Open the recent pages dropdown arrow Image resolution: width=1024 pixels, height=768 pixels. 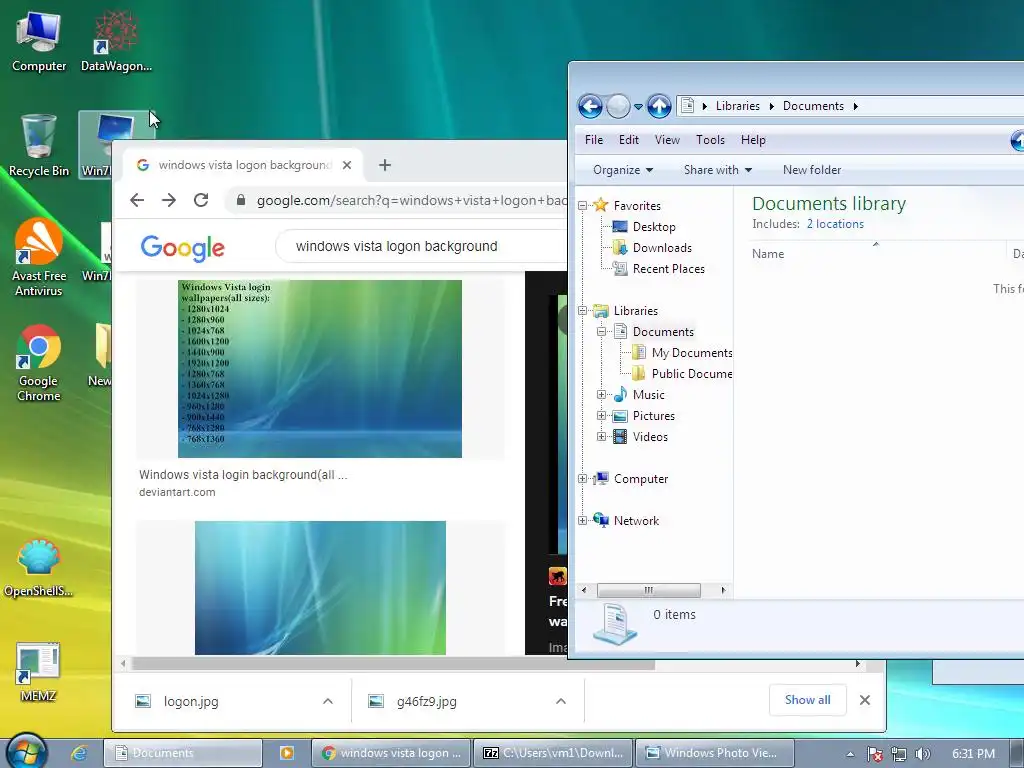click(x=638, y=106)
